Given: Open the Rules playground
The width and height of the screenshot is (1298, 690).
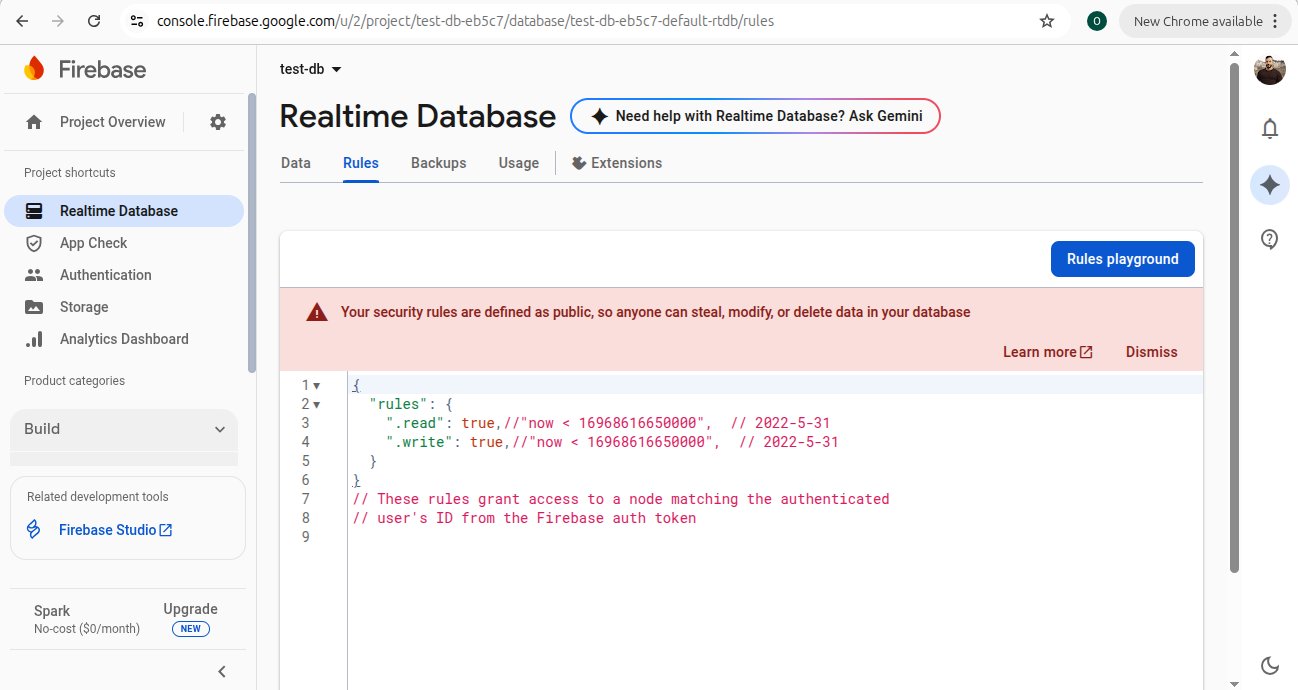Looking at the screenshot, I should pos(1122,259).
